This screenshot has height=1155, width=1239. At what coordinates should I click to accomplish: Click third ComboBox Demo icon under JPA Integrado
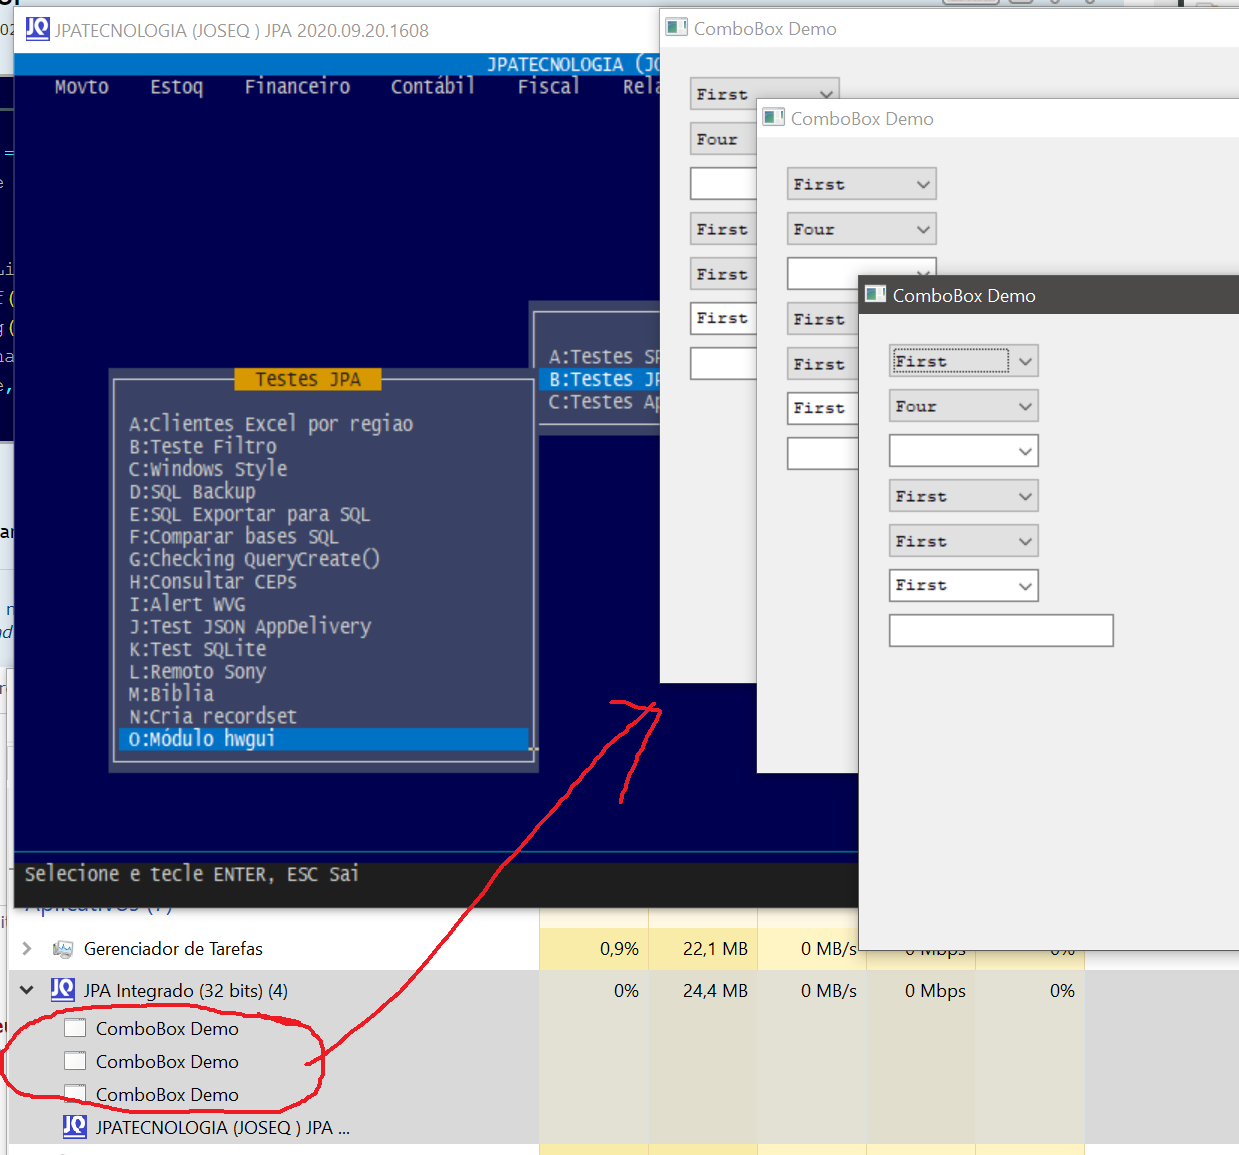75,1094
